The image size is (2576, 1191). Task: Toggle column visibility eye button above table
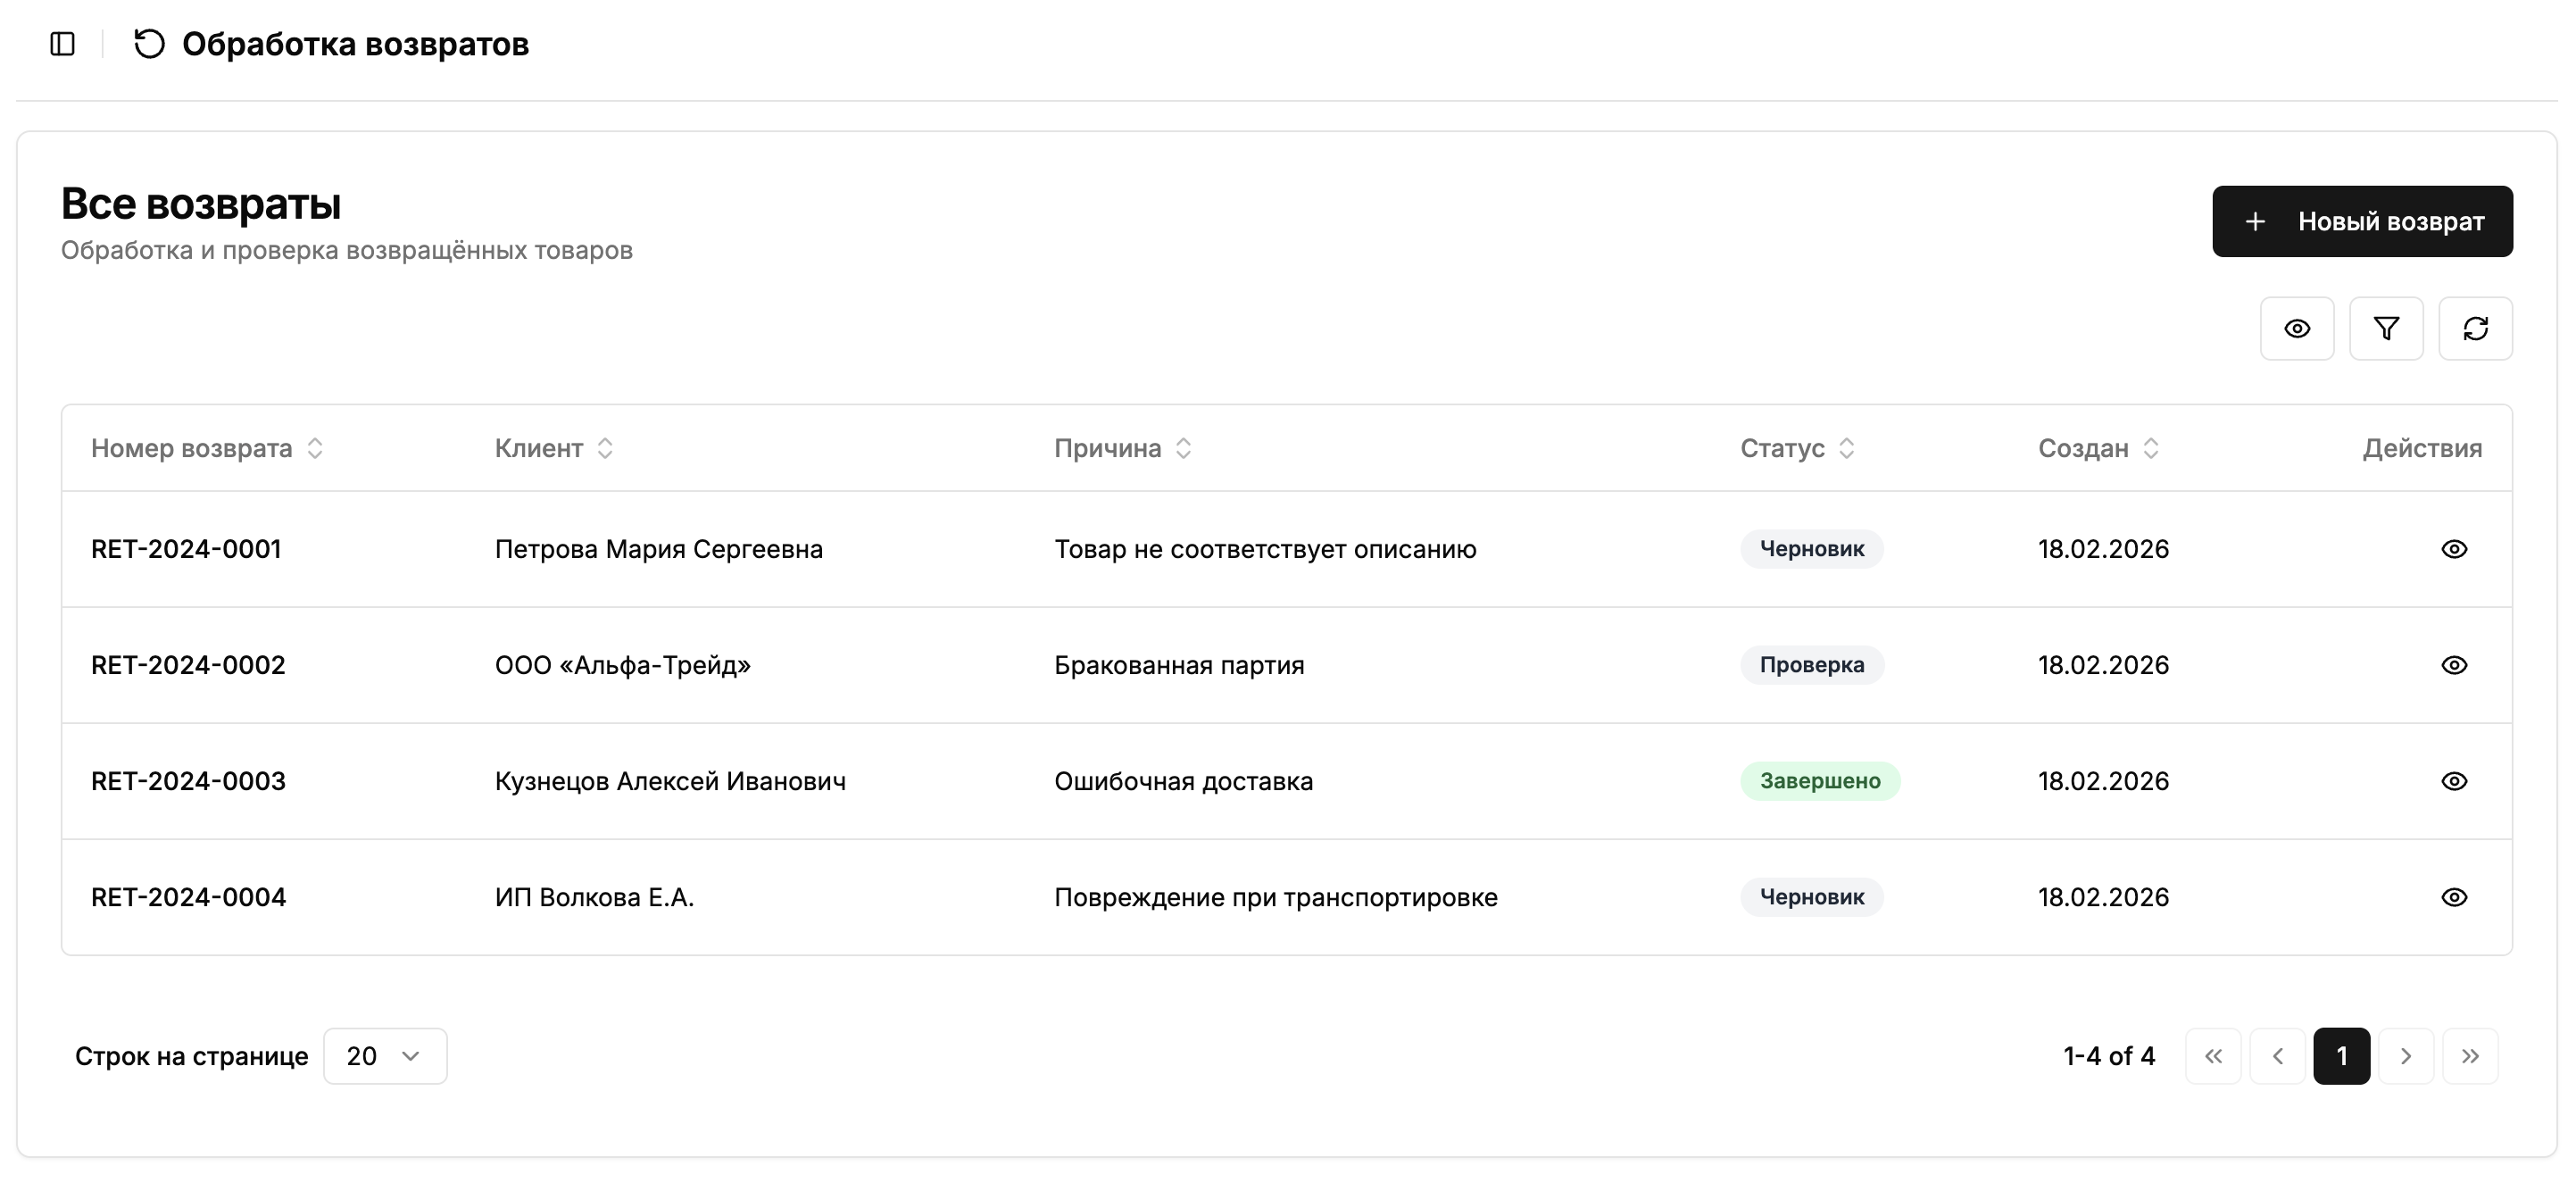[x=2296, y=328]
